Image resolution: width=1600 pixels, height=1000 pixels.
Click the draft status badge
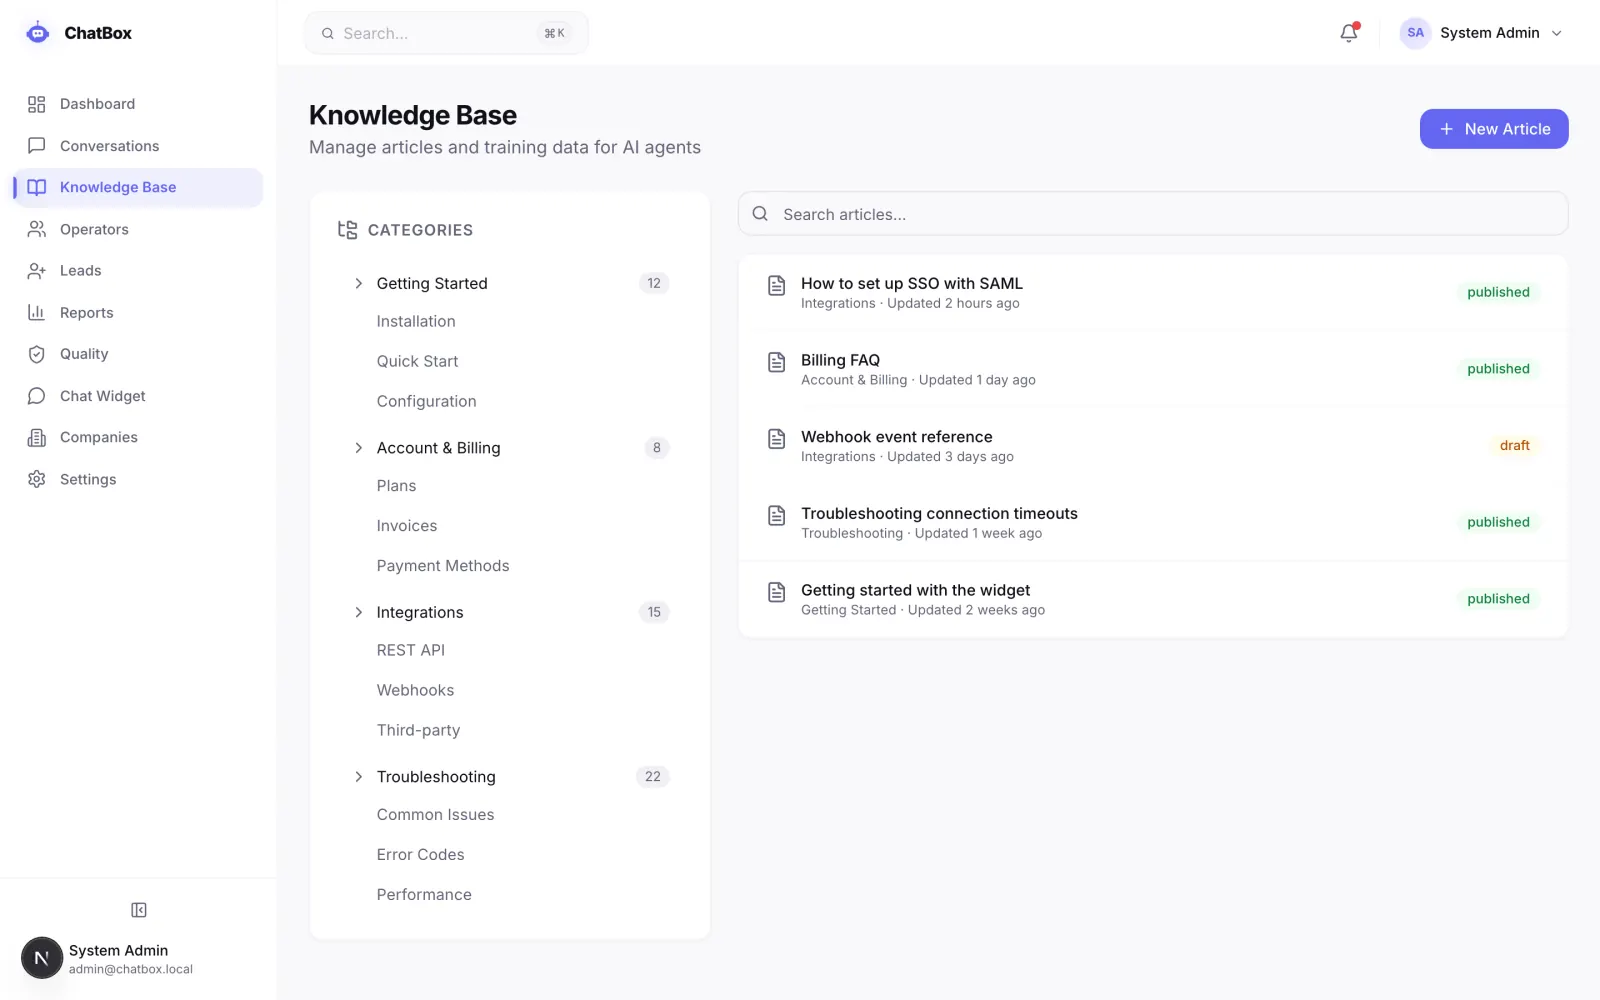point(1514,446)
